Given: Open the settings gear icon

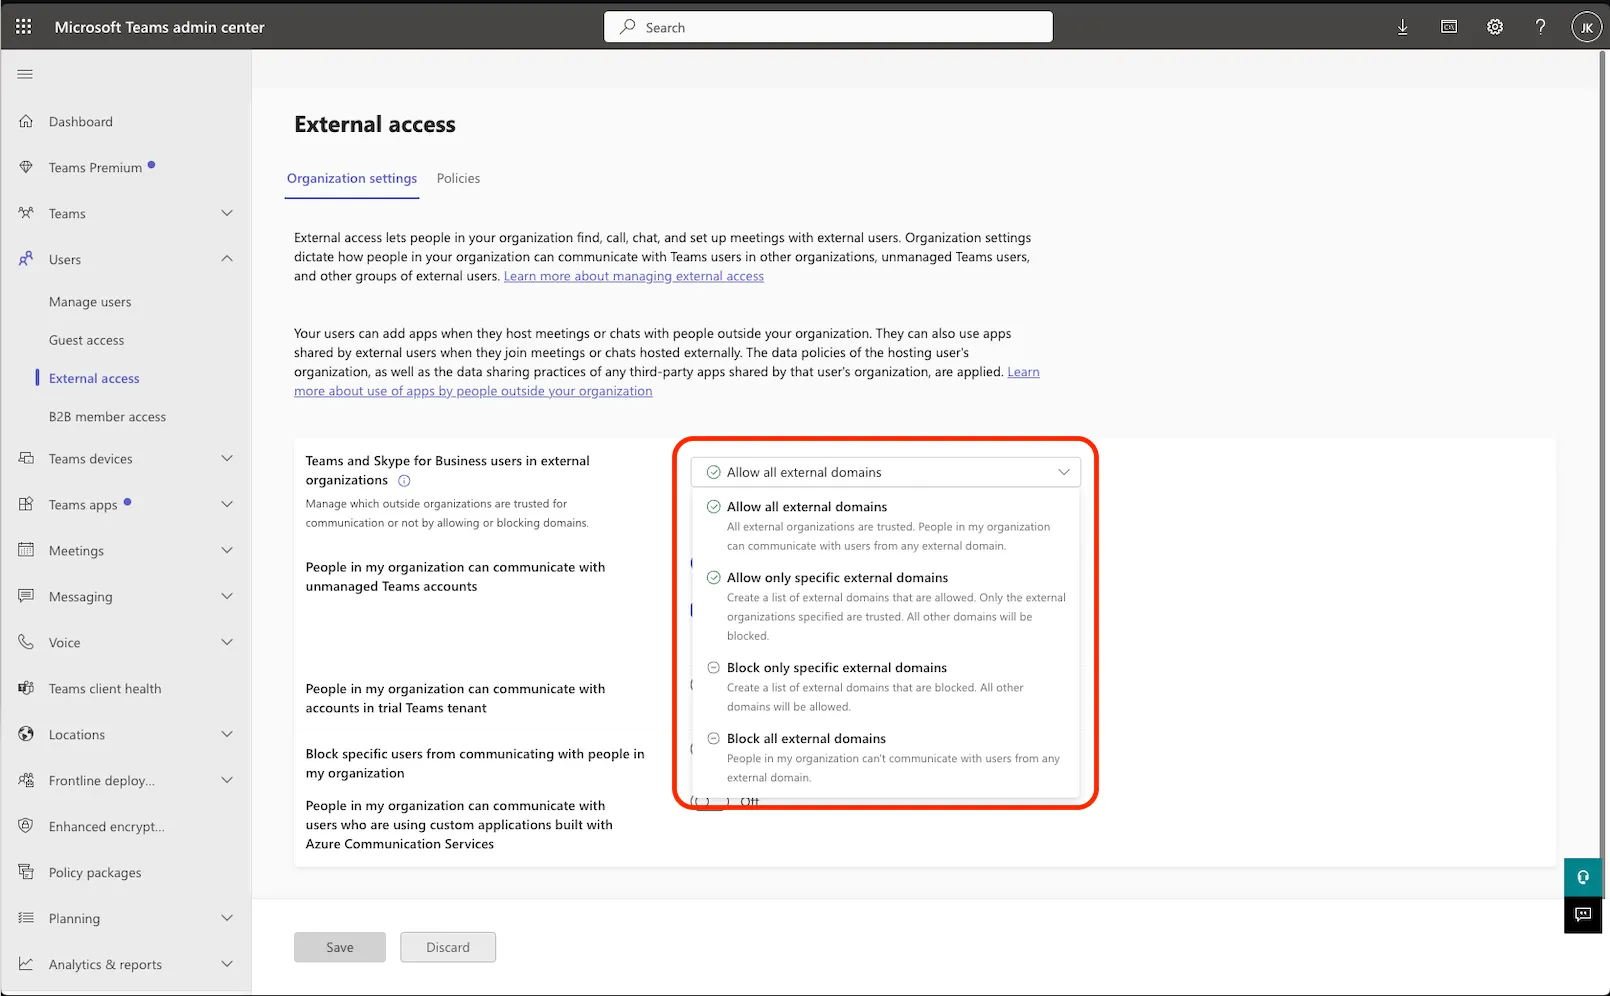Looking at the screenshot, I should (1495, 27).
